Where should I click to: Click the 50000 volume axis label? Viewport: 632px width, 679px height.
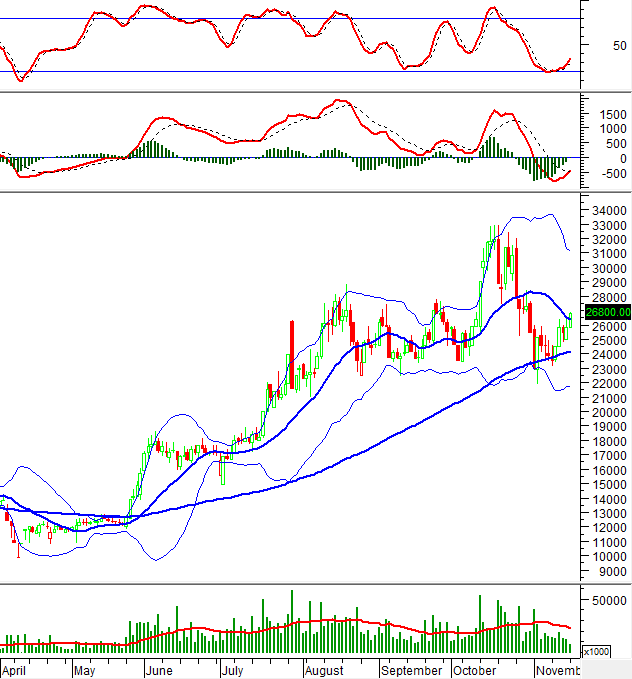pyautogui.click(x=609, y=600)
